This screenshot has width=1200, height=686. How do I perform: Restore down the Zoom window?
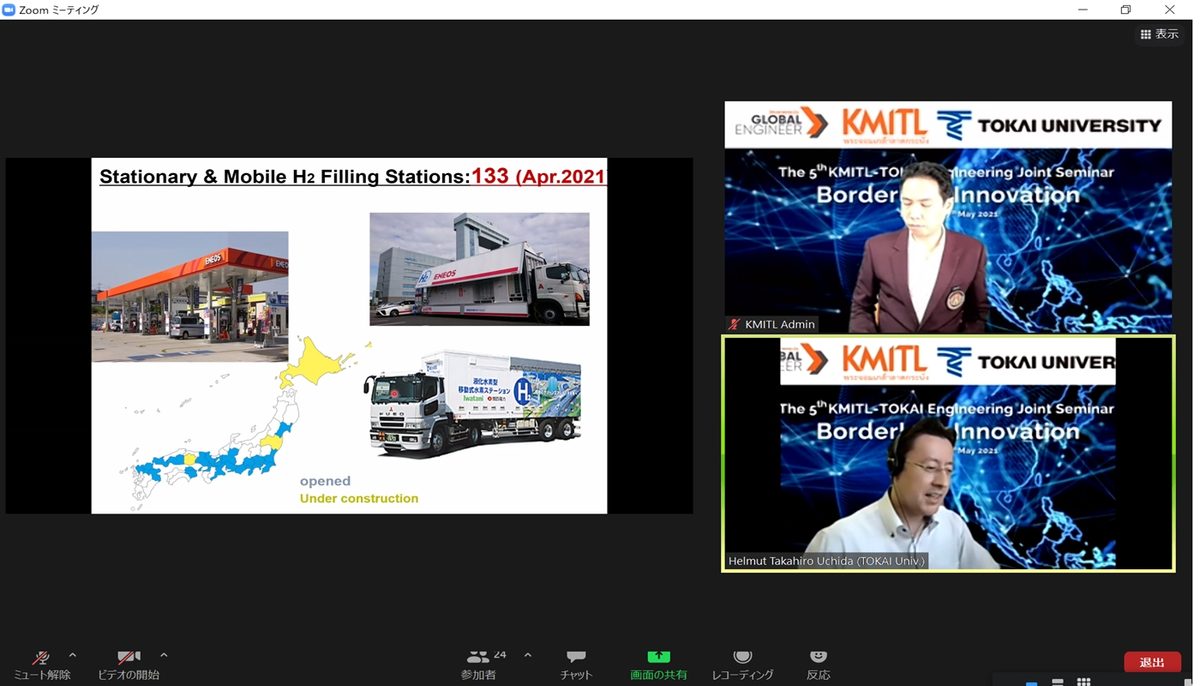[1126, 10]
